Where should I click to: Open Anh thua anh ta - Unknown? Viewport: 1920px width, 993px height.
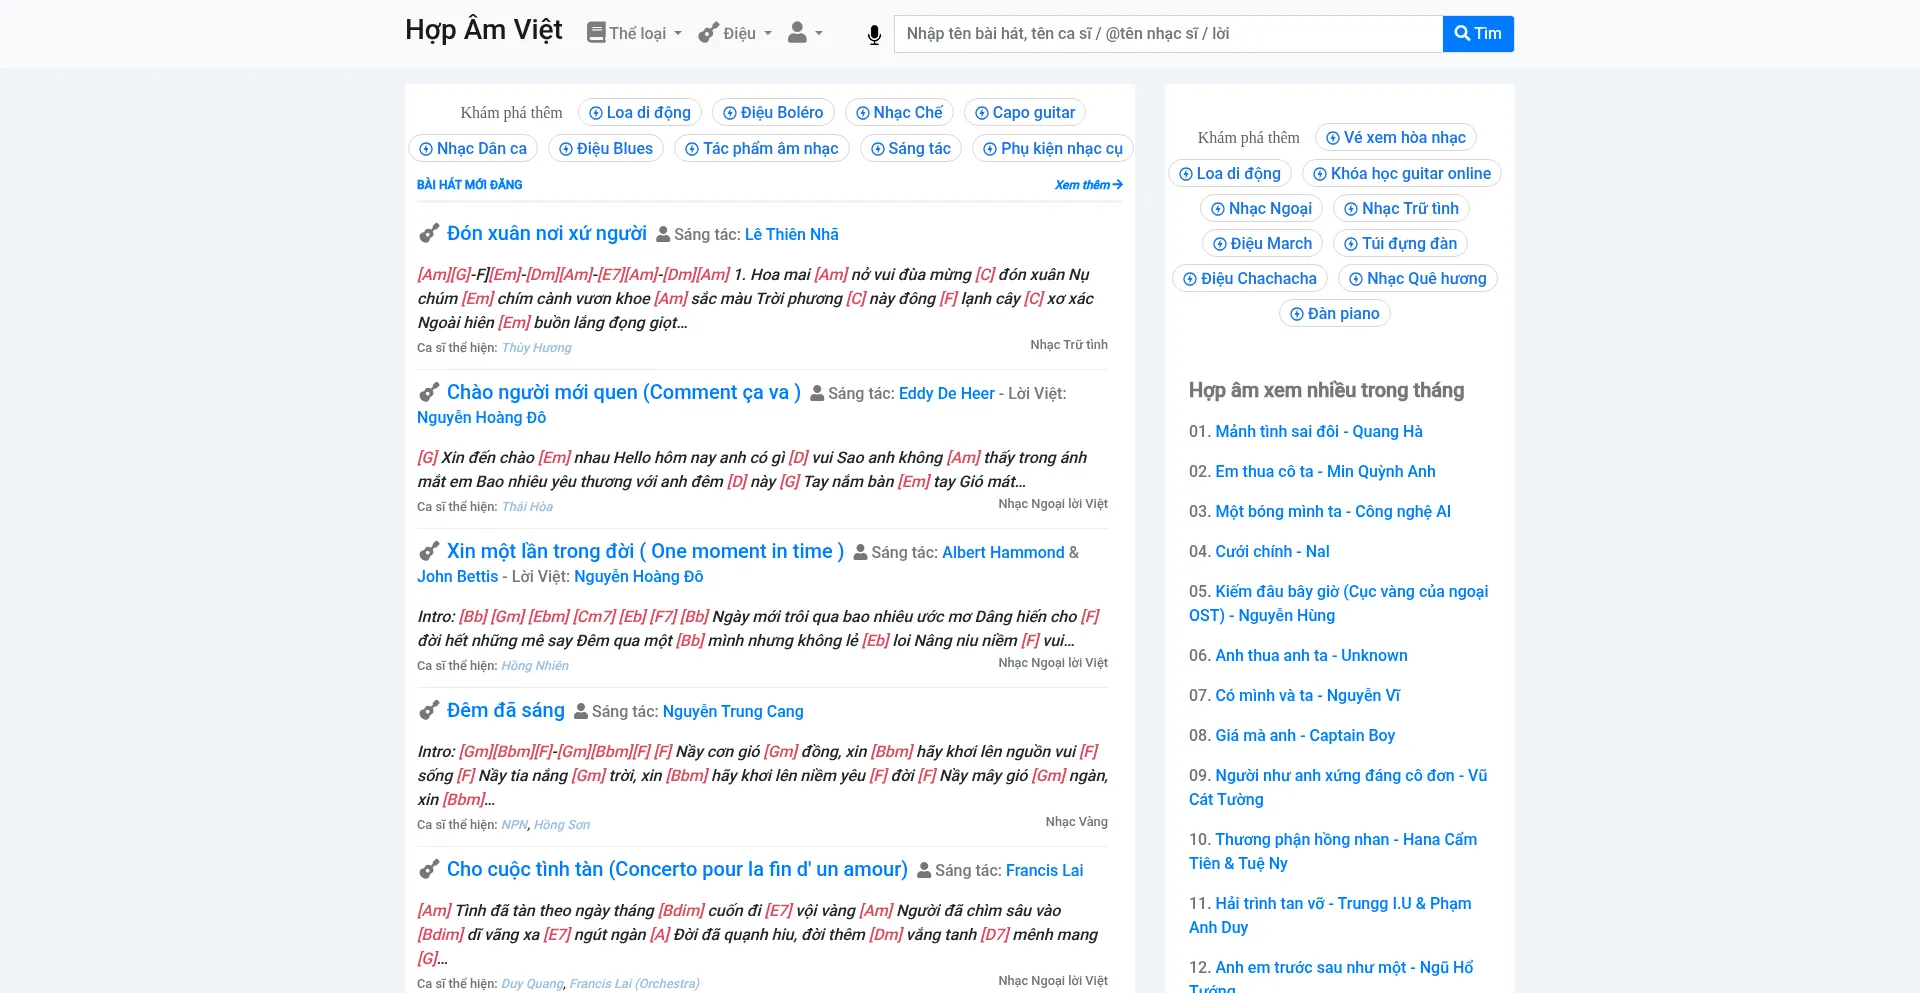coord(1311,656)
